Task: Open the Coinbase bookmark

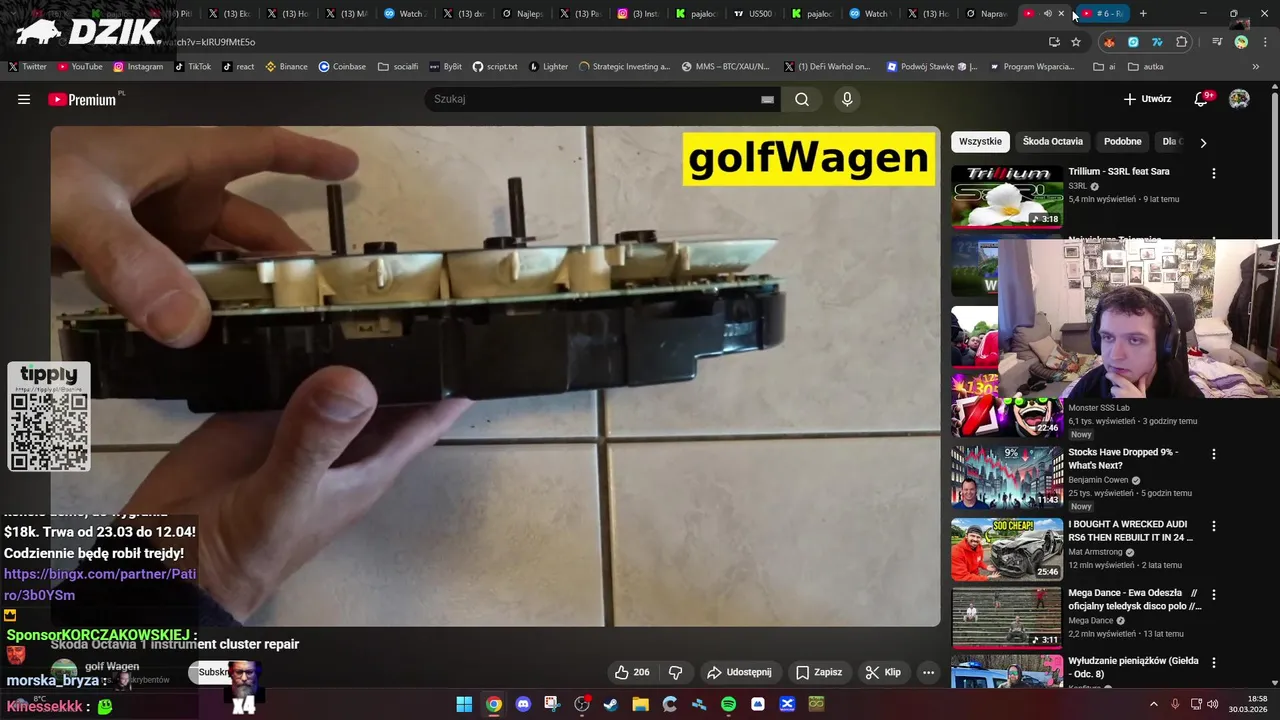Action: 342,67
